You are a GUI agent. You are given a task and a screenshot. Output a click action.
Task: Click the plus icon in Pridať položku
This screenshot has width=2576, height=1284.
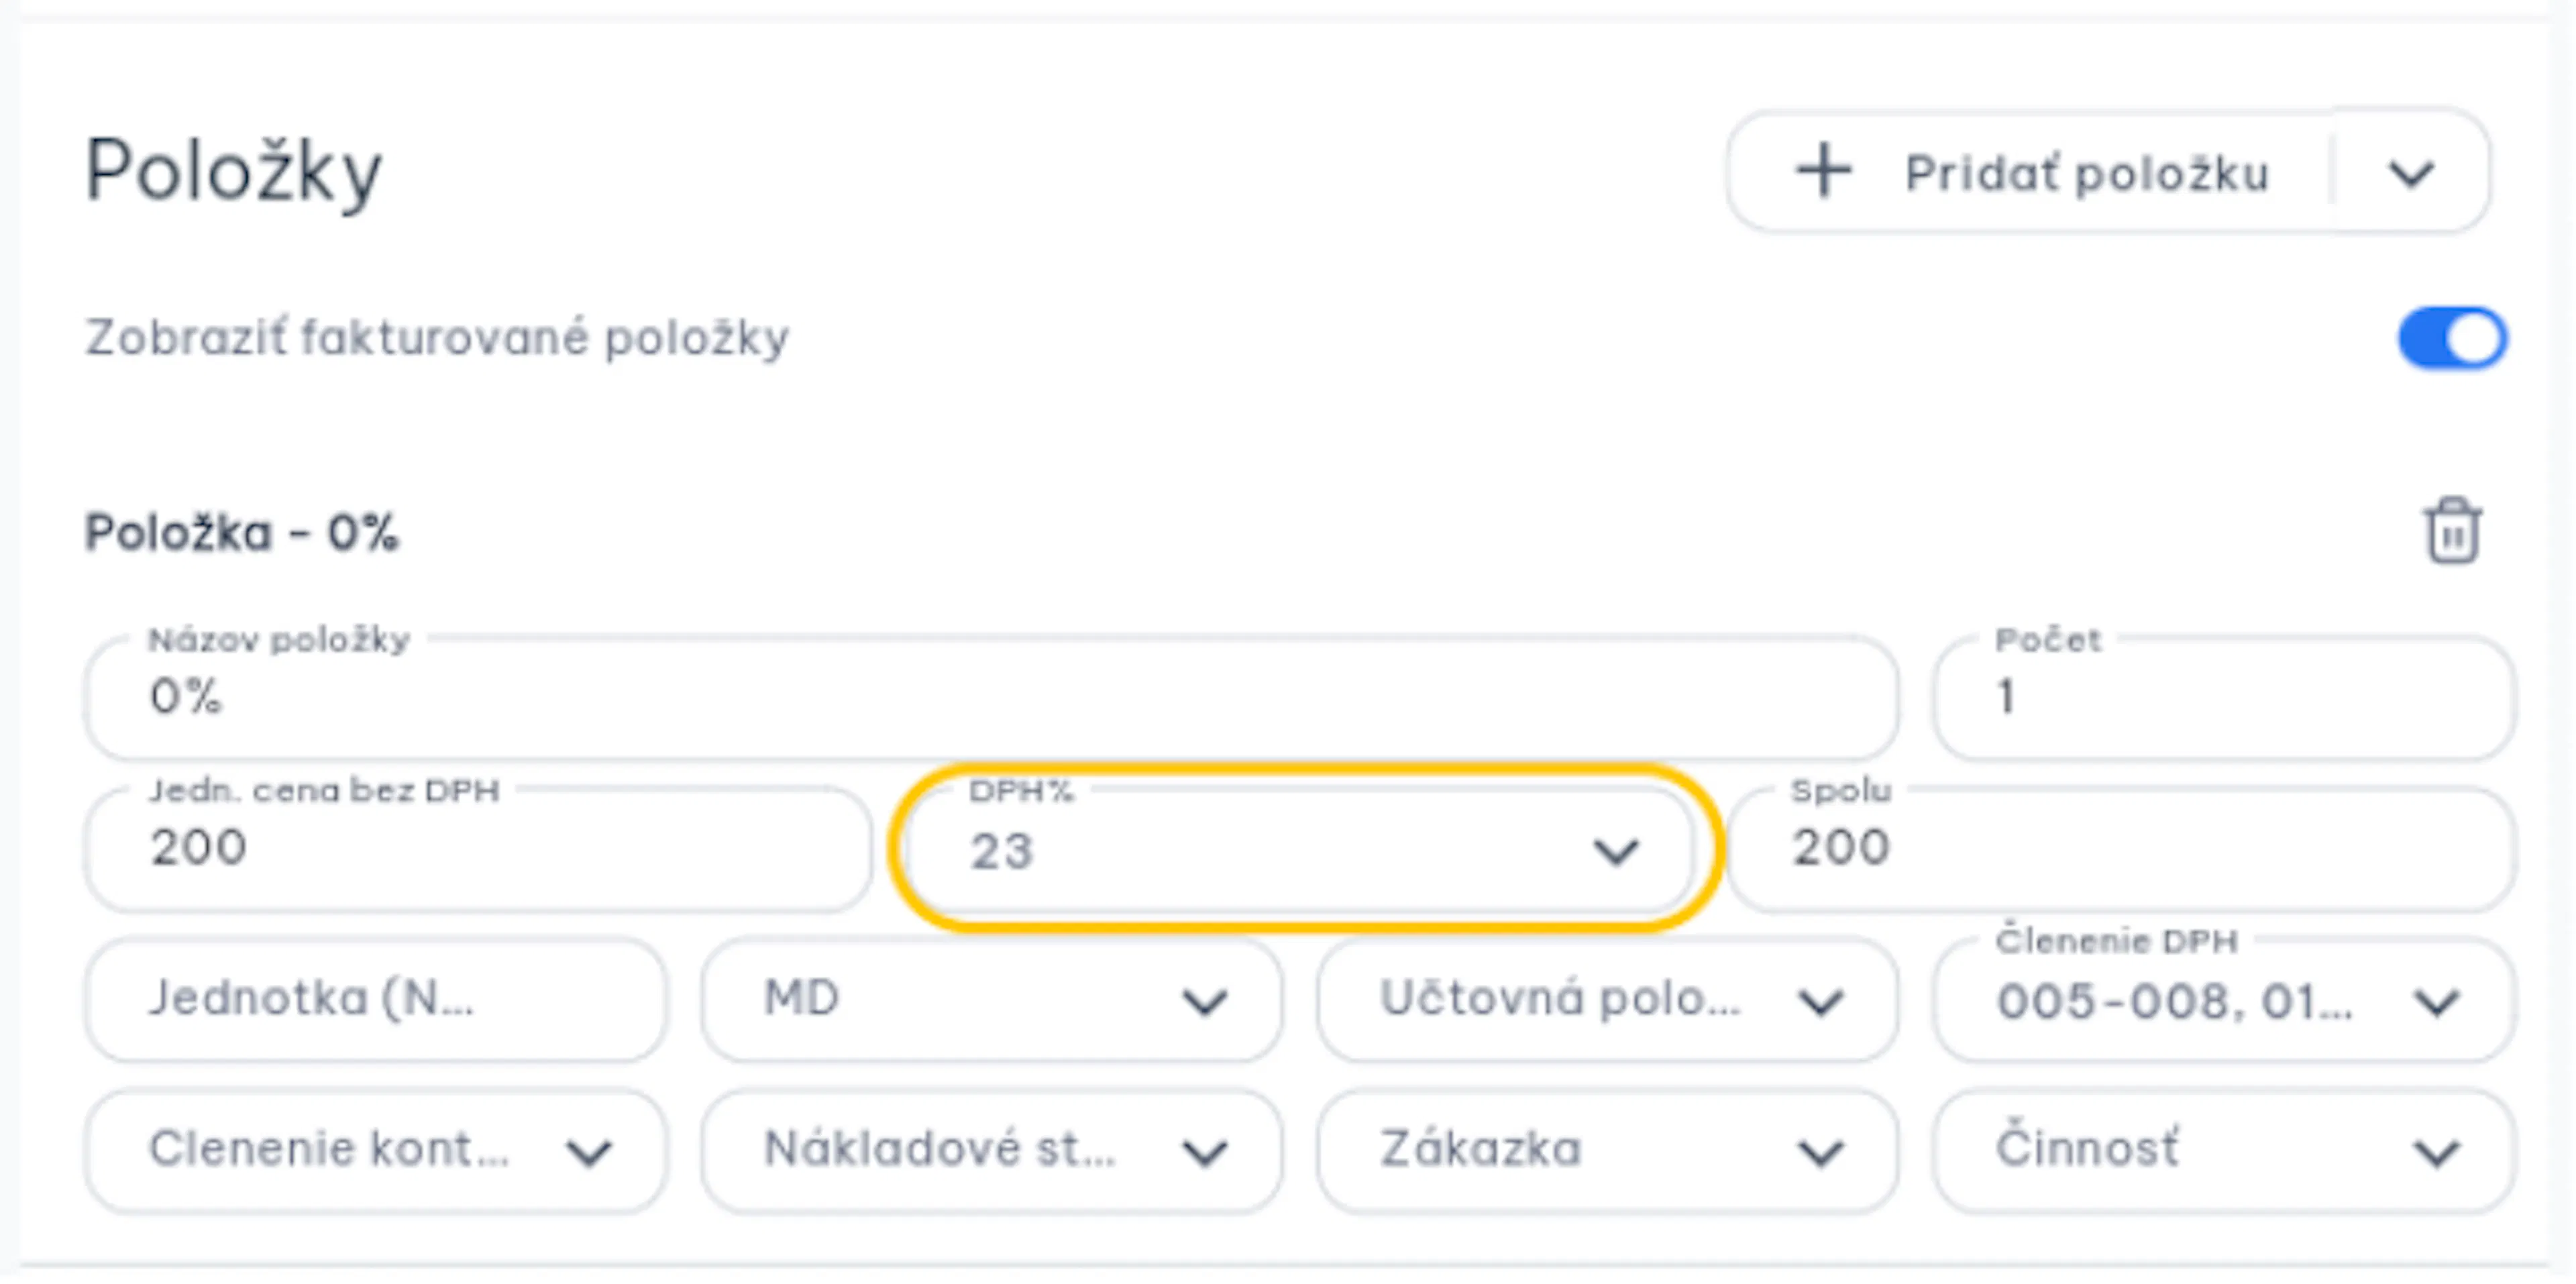[1824, 171]
